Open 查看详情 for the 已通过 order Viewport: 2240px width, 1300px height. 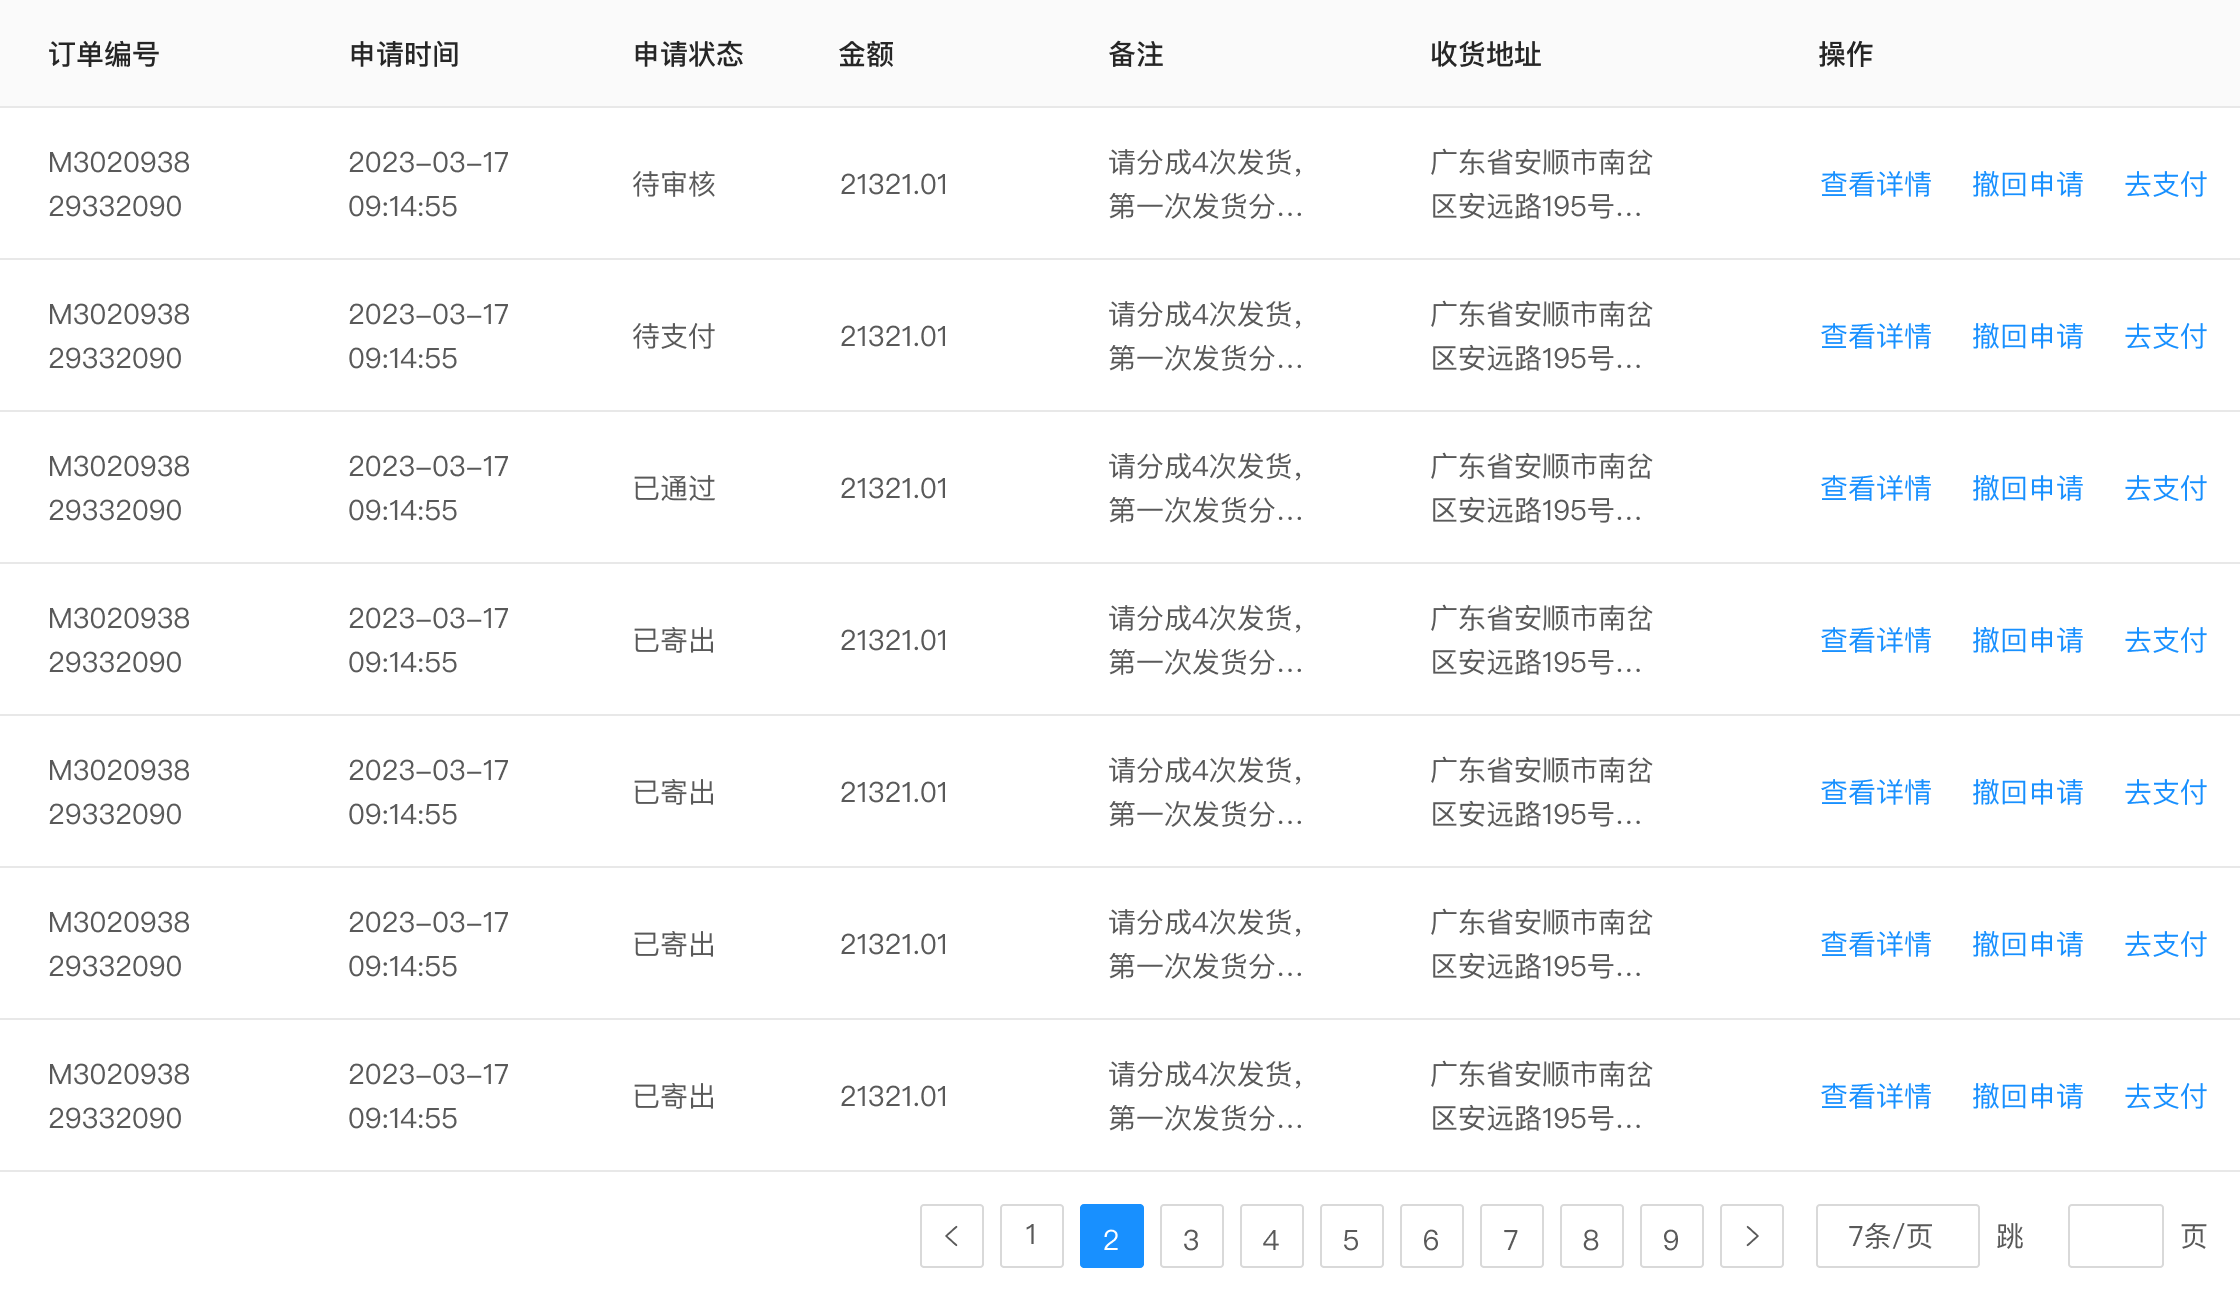click(1875, 488)
